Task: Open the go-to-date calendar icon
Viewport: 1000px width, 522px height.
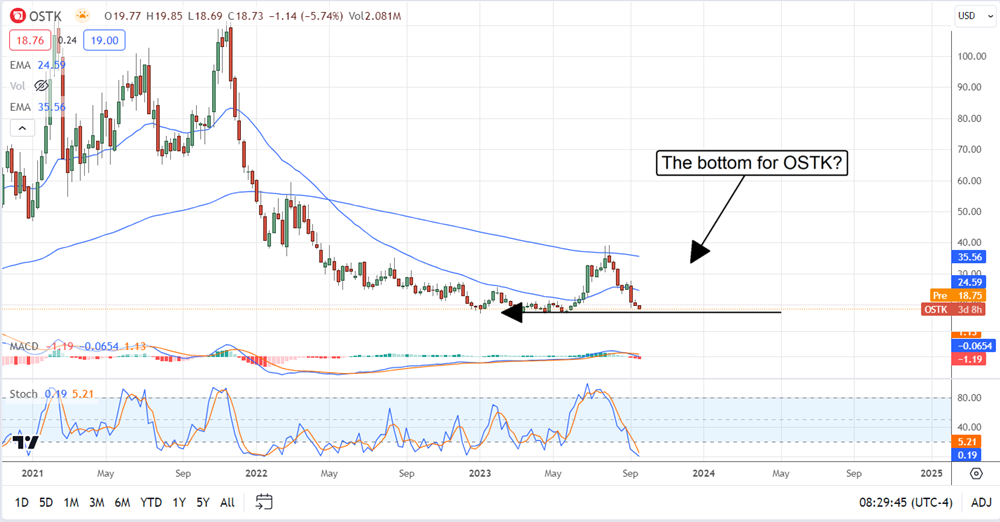Action: click(x=264, y=502)
